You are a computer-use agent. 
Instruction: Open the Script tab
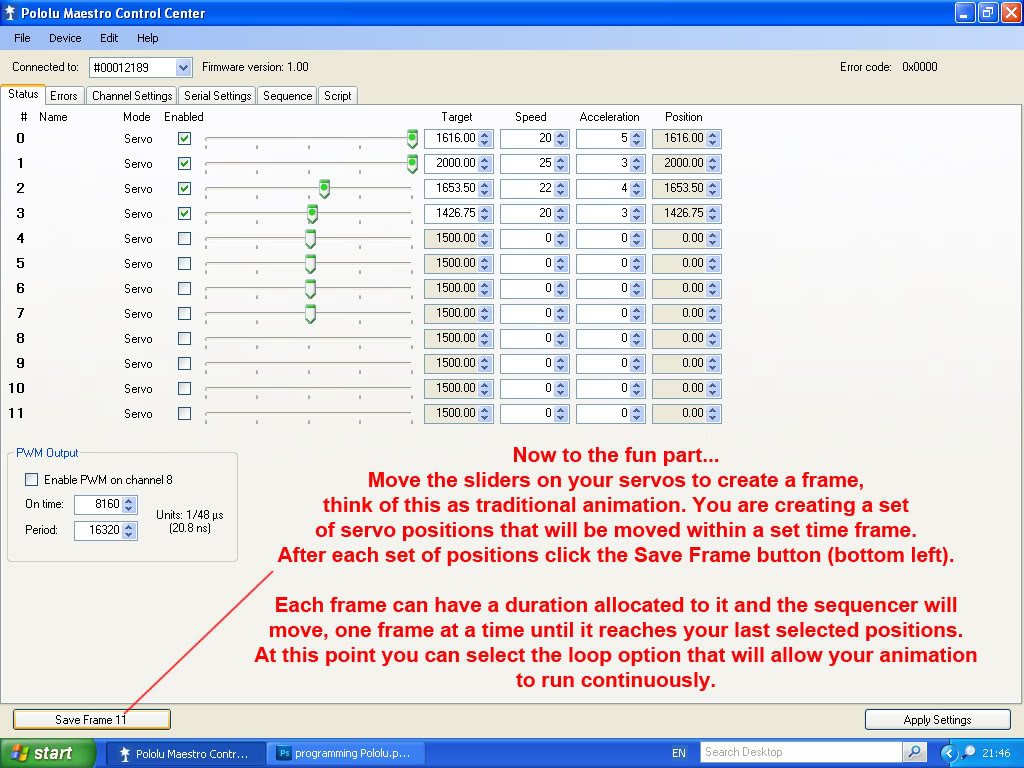point(338,96)
